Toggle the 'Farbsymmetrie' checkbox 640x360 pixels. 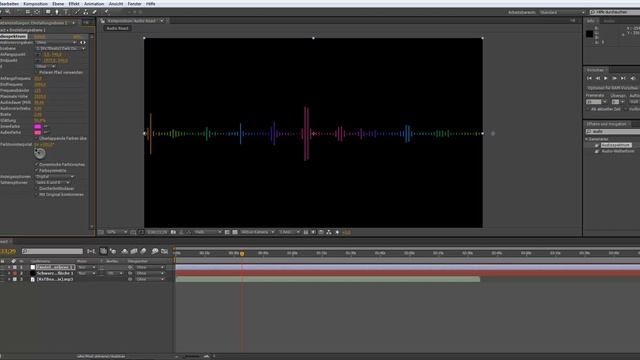click(36, 171)
